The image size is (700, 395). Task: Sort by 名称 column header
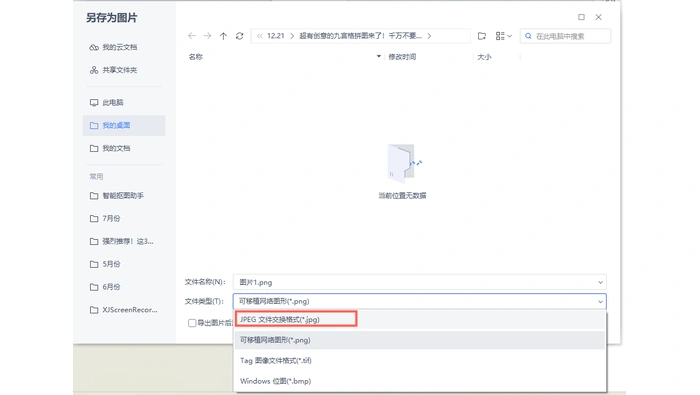coord(196,57)
